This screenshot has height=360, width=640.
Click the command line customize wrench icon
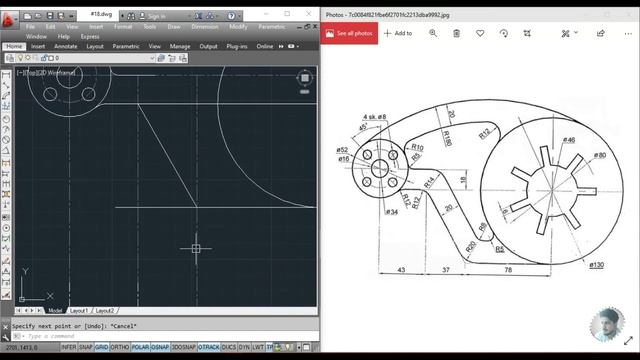5,337
